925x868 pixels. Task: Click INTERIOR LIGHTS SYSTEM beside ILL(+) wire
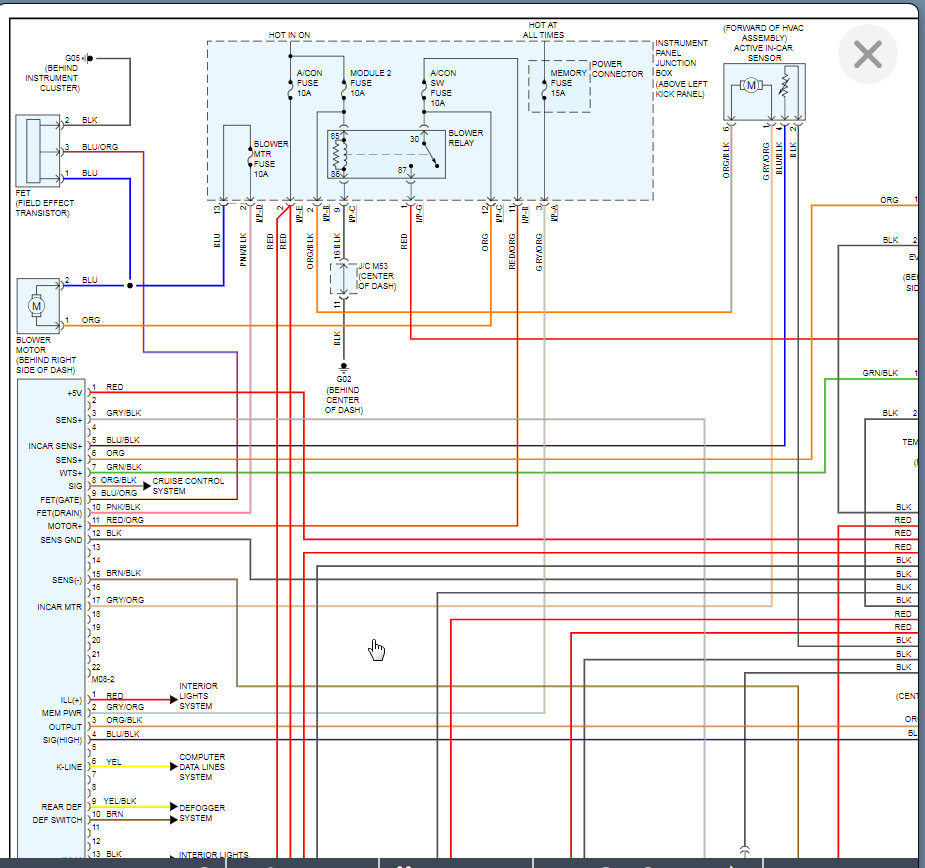(x=198, y=696)
